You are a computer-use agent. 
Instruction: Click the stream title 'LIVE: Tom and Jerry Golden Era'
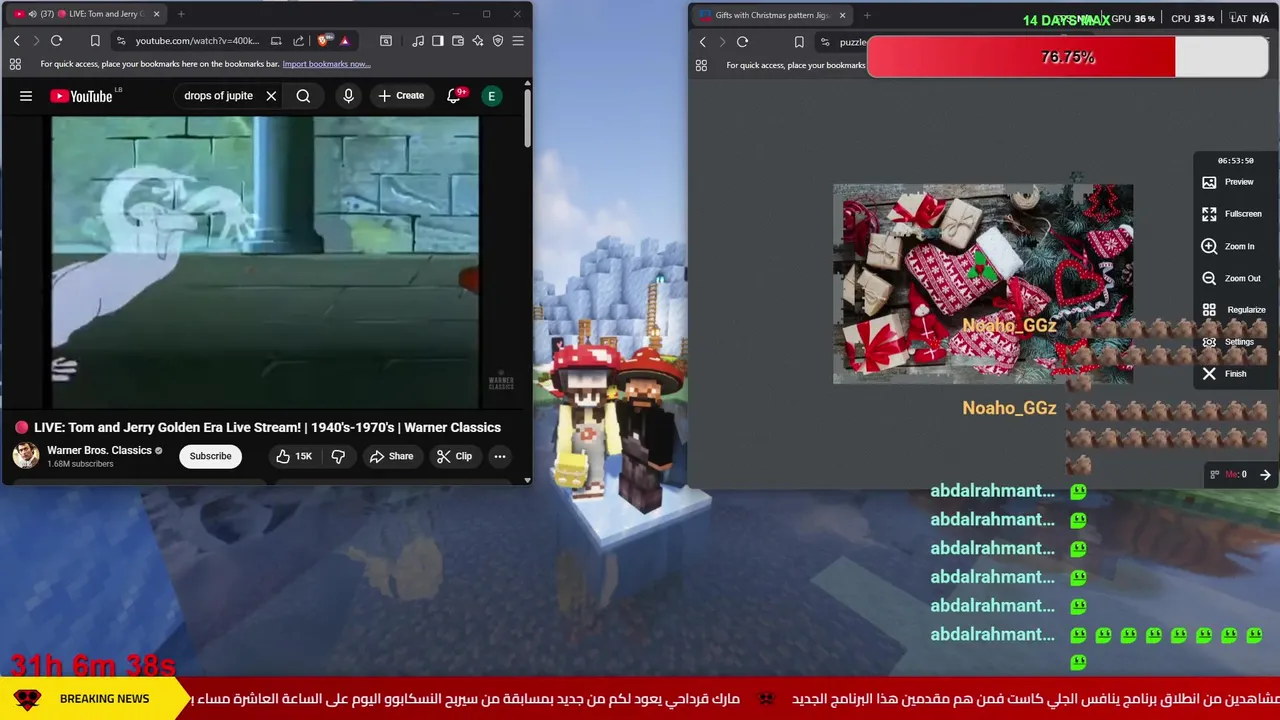pyautogui.click(x=267, y=427)
